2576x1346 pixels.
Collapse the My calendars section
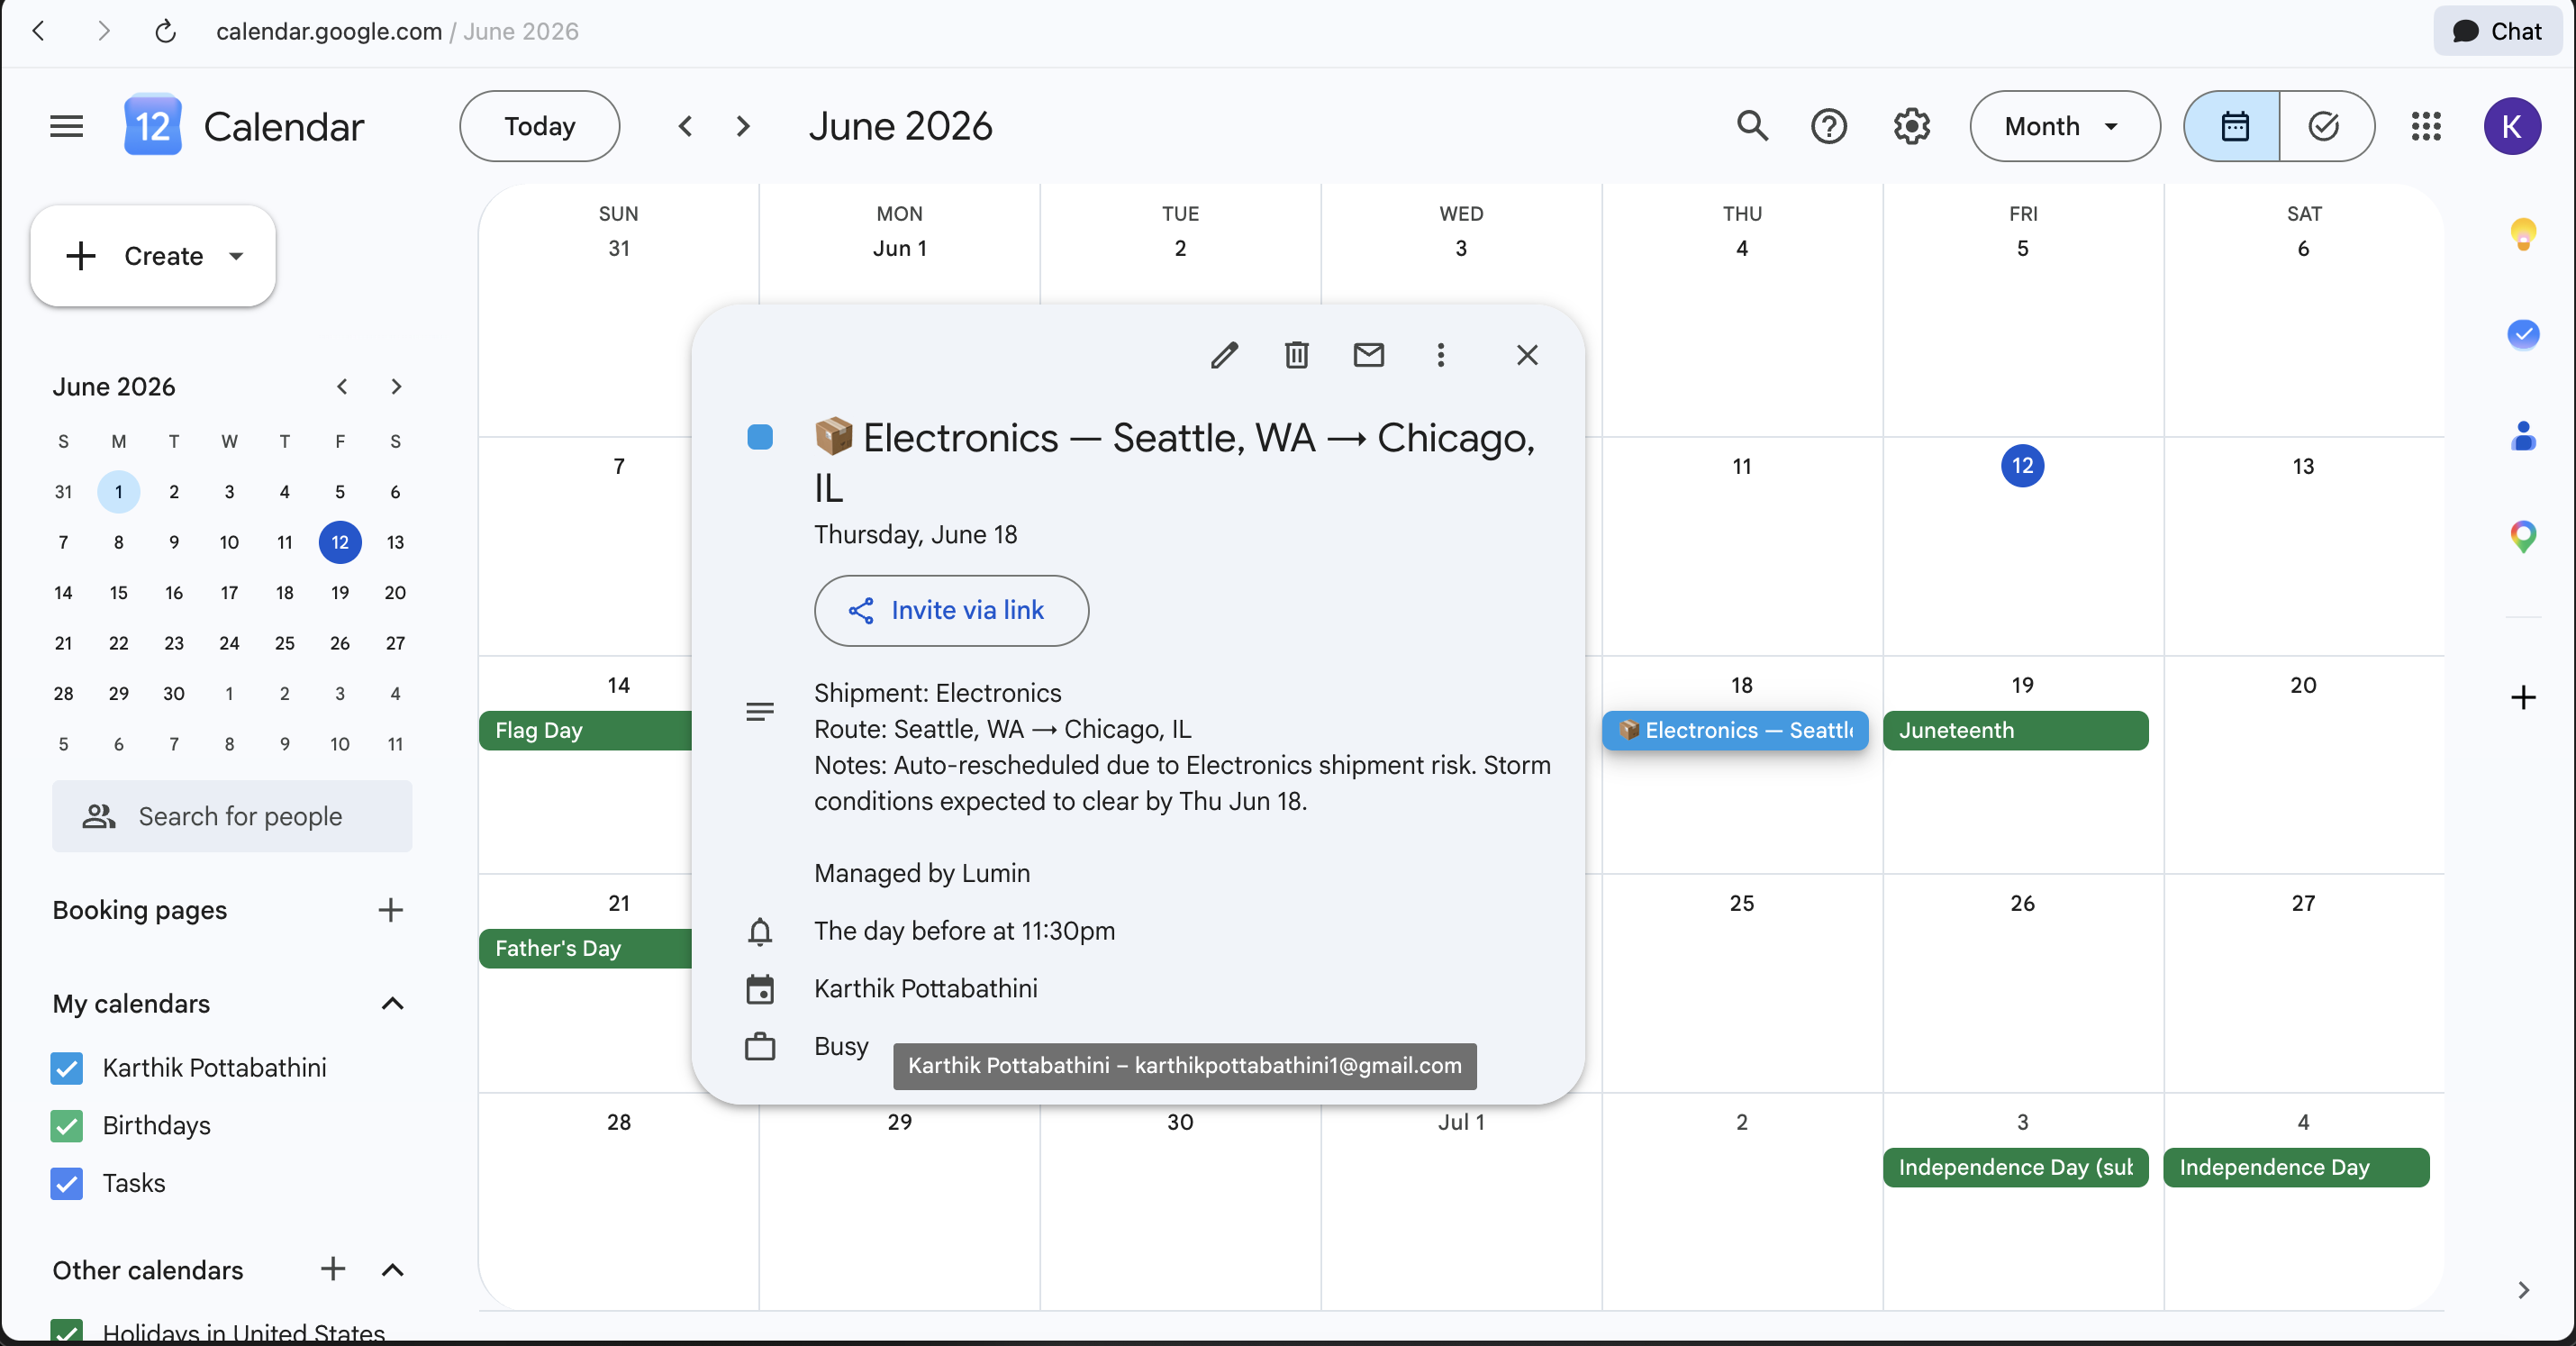(x=392, y=1003)
